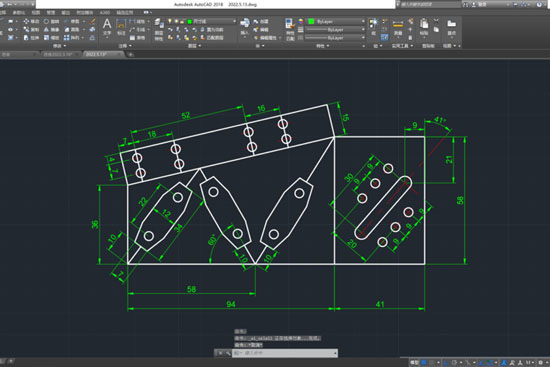This screenshot has width=550, height=367.
Task: Click the green color swatch in Properties
Action: tap(311, 21)
